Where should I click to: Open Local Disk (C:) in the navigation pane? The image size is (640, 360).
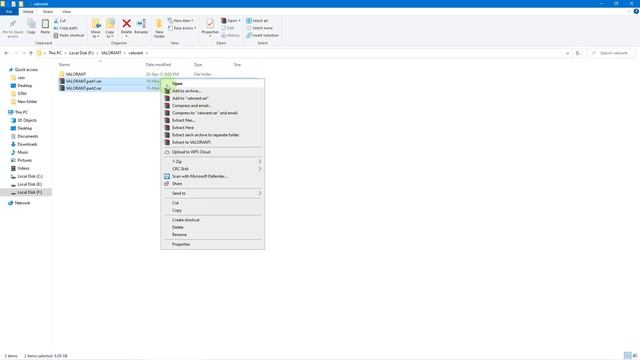coord(30,176)
